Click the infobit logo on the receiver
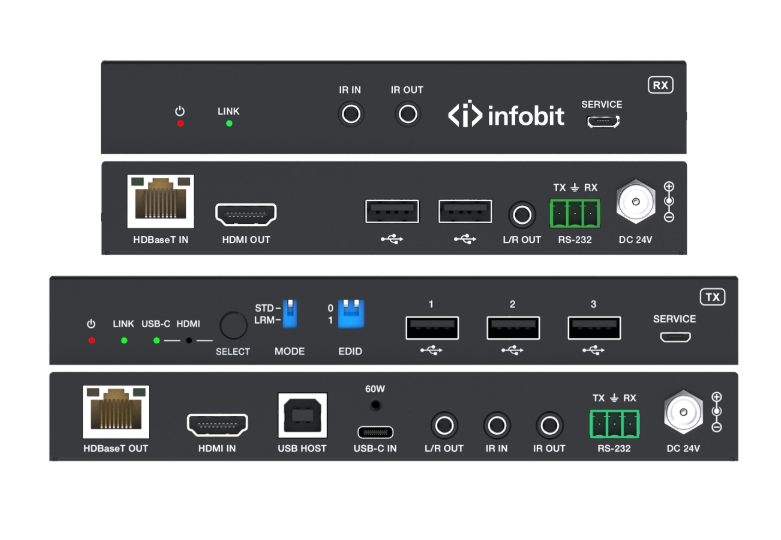This screenshot has width=781, height=540. pyautogui.click(x=506, y=115)
